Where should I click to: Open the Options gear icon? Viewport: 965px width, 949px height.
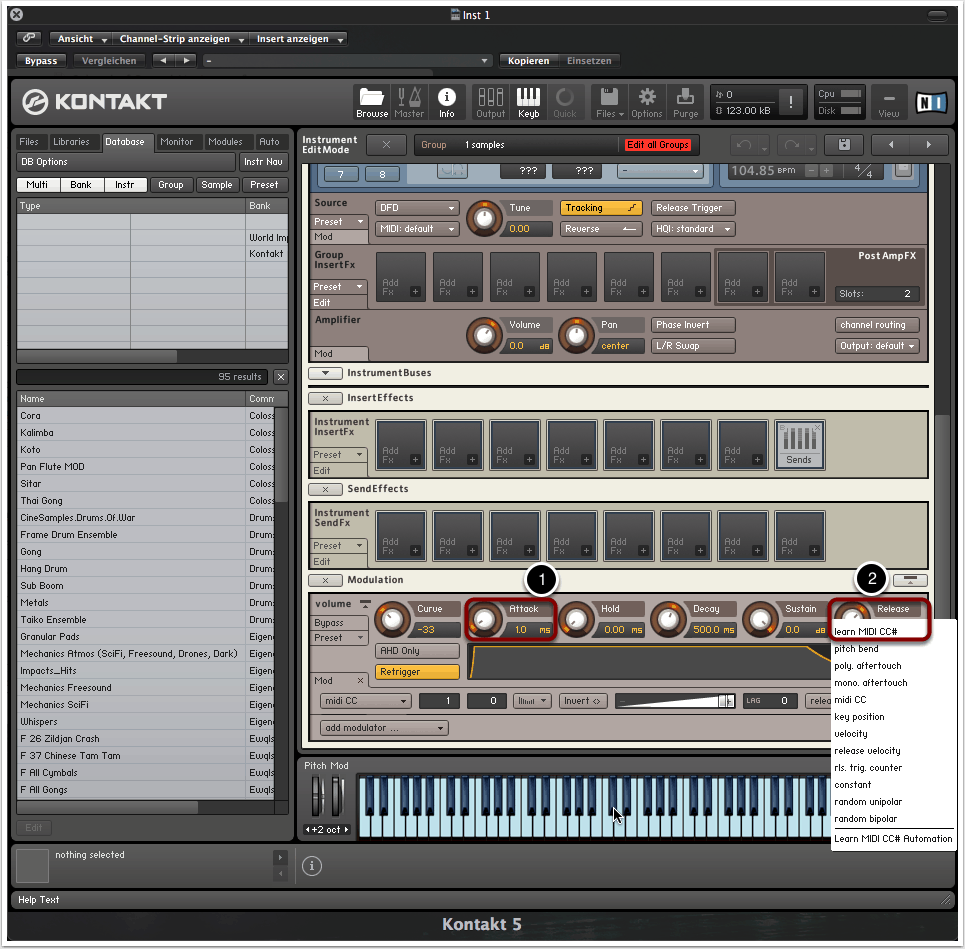pos(646,101)
